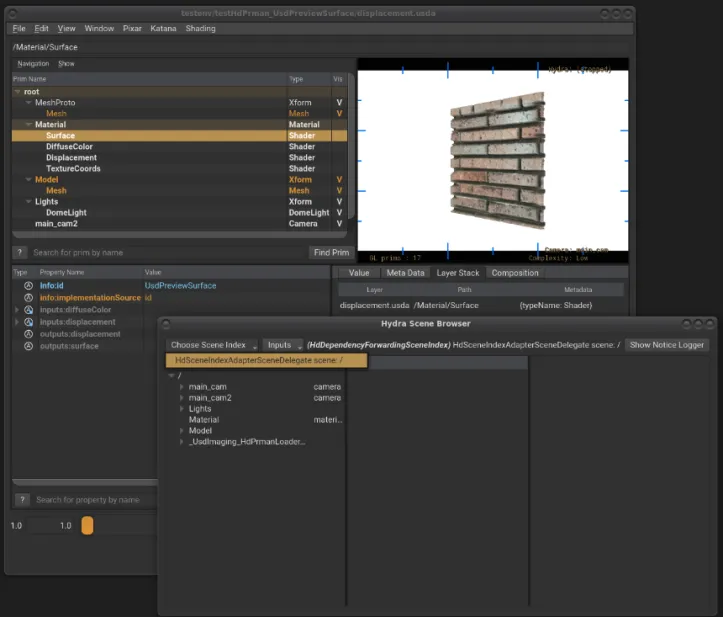The height and width of the screenshot is (617, 724).
Task: Open the Choose Scene Index dropdown
Action: click(213, 345)
